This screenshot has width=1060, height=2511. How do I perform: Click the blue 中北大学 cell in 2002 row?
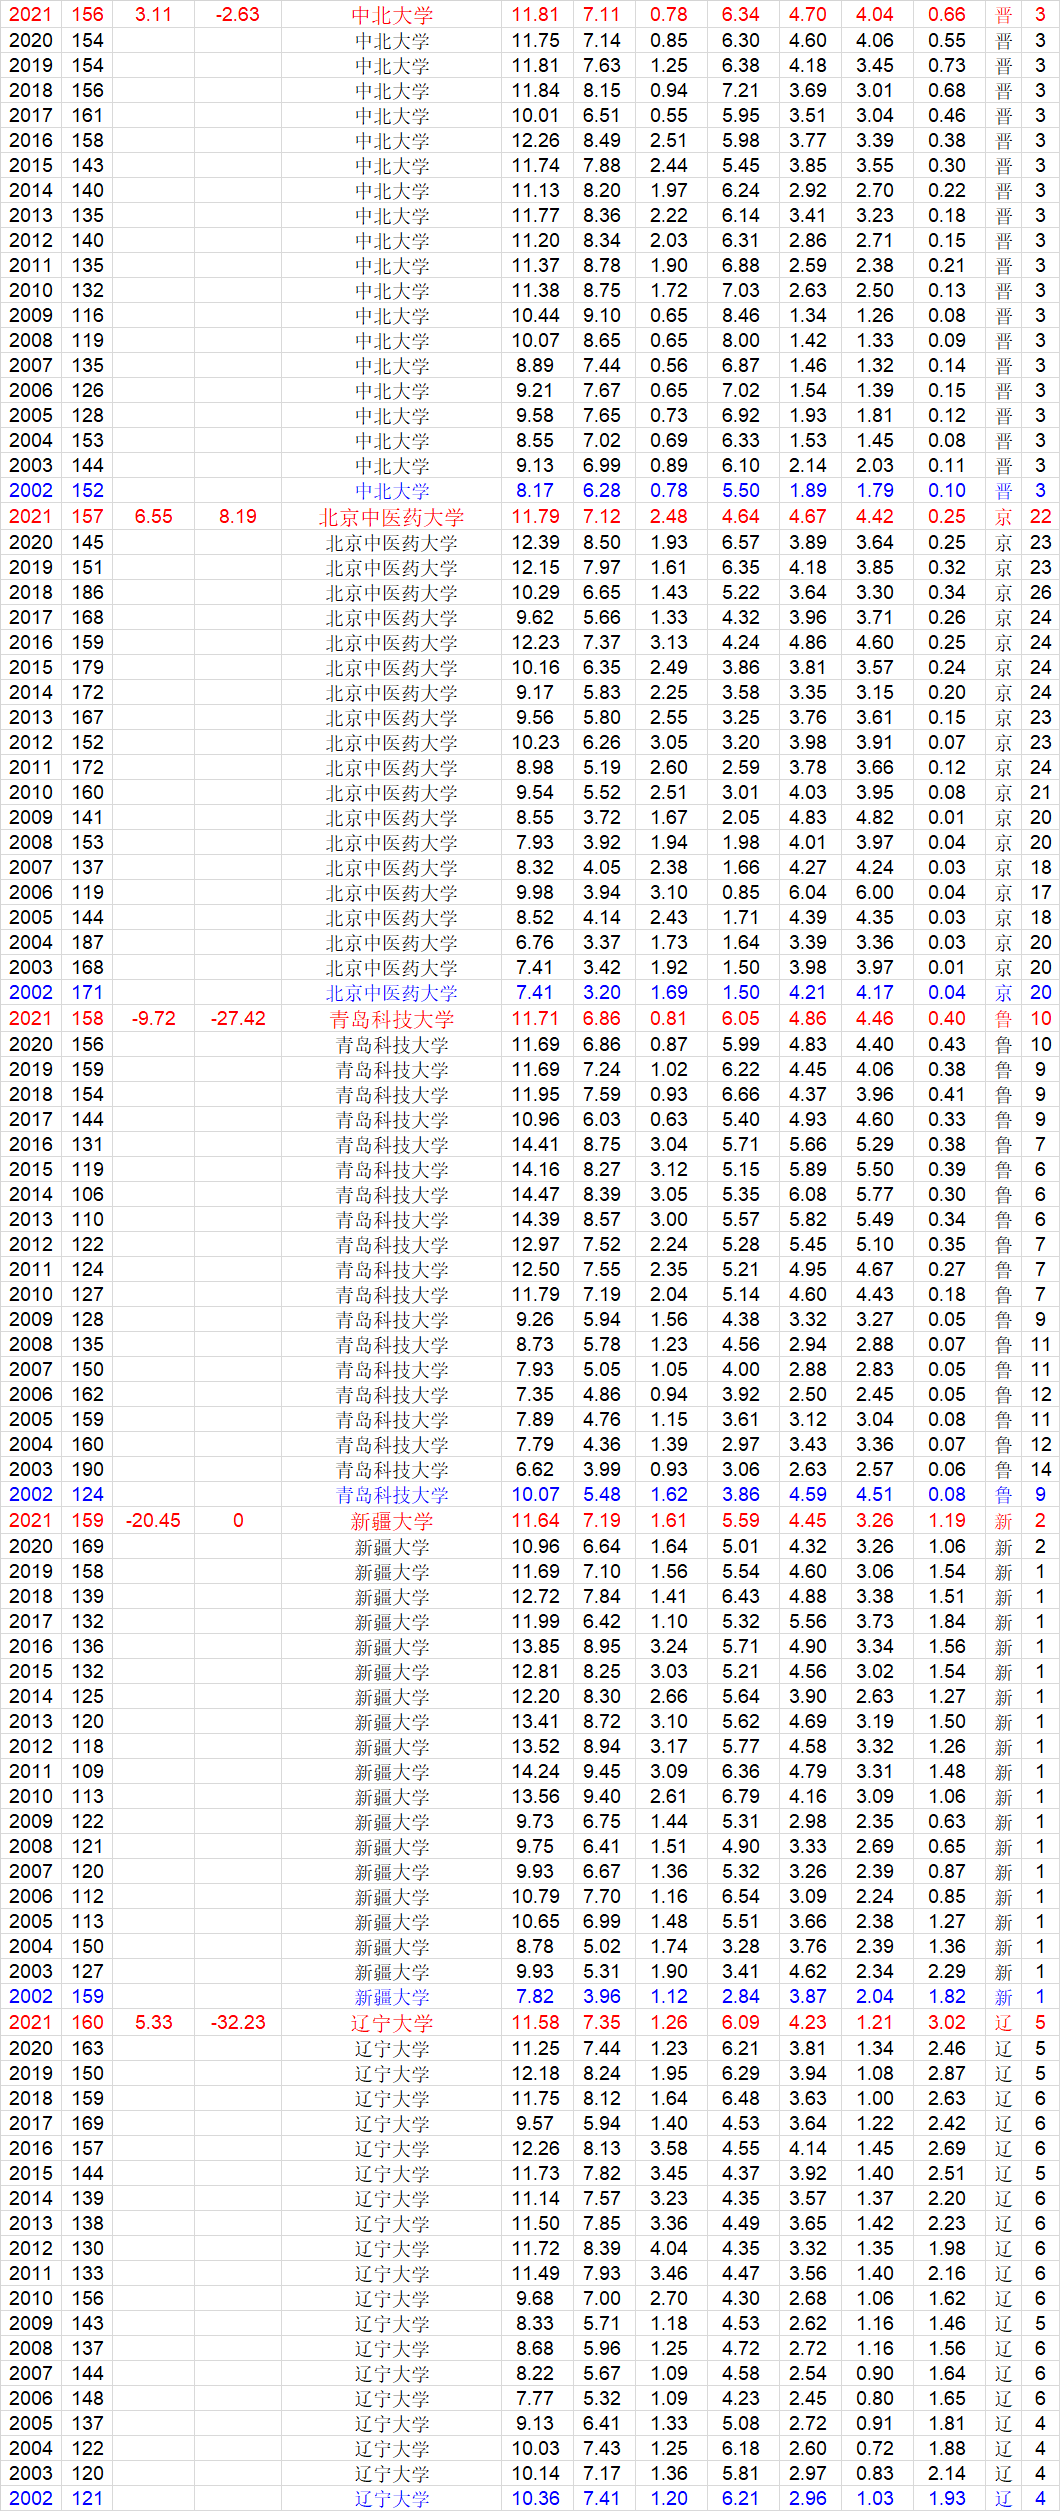(392, 491)
